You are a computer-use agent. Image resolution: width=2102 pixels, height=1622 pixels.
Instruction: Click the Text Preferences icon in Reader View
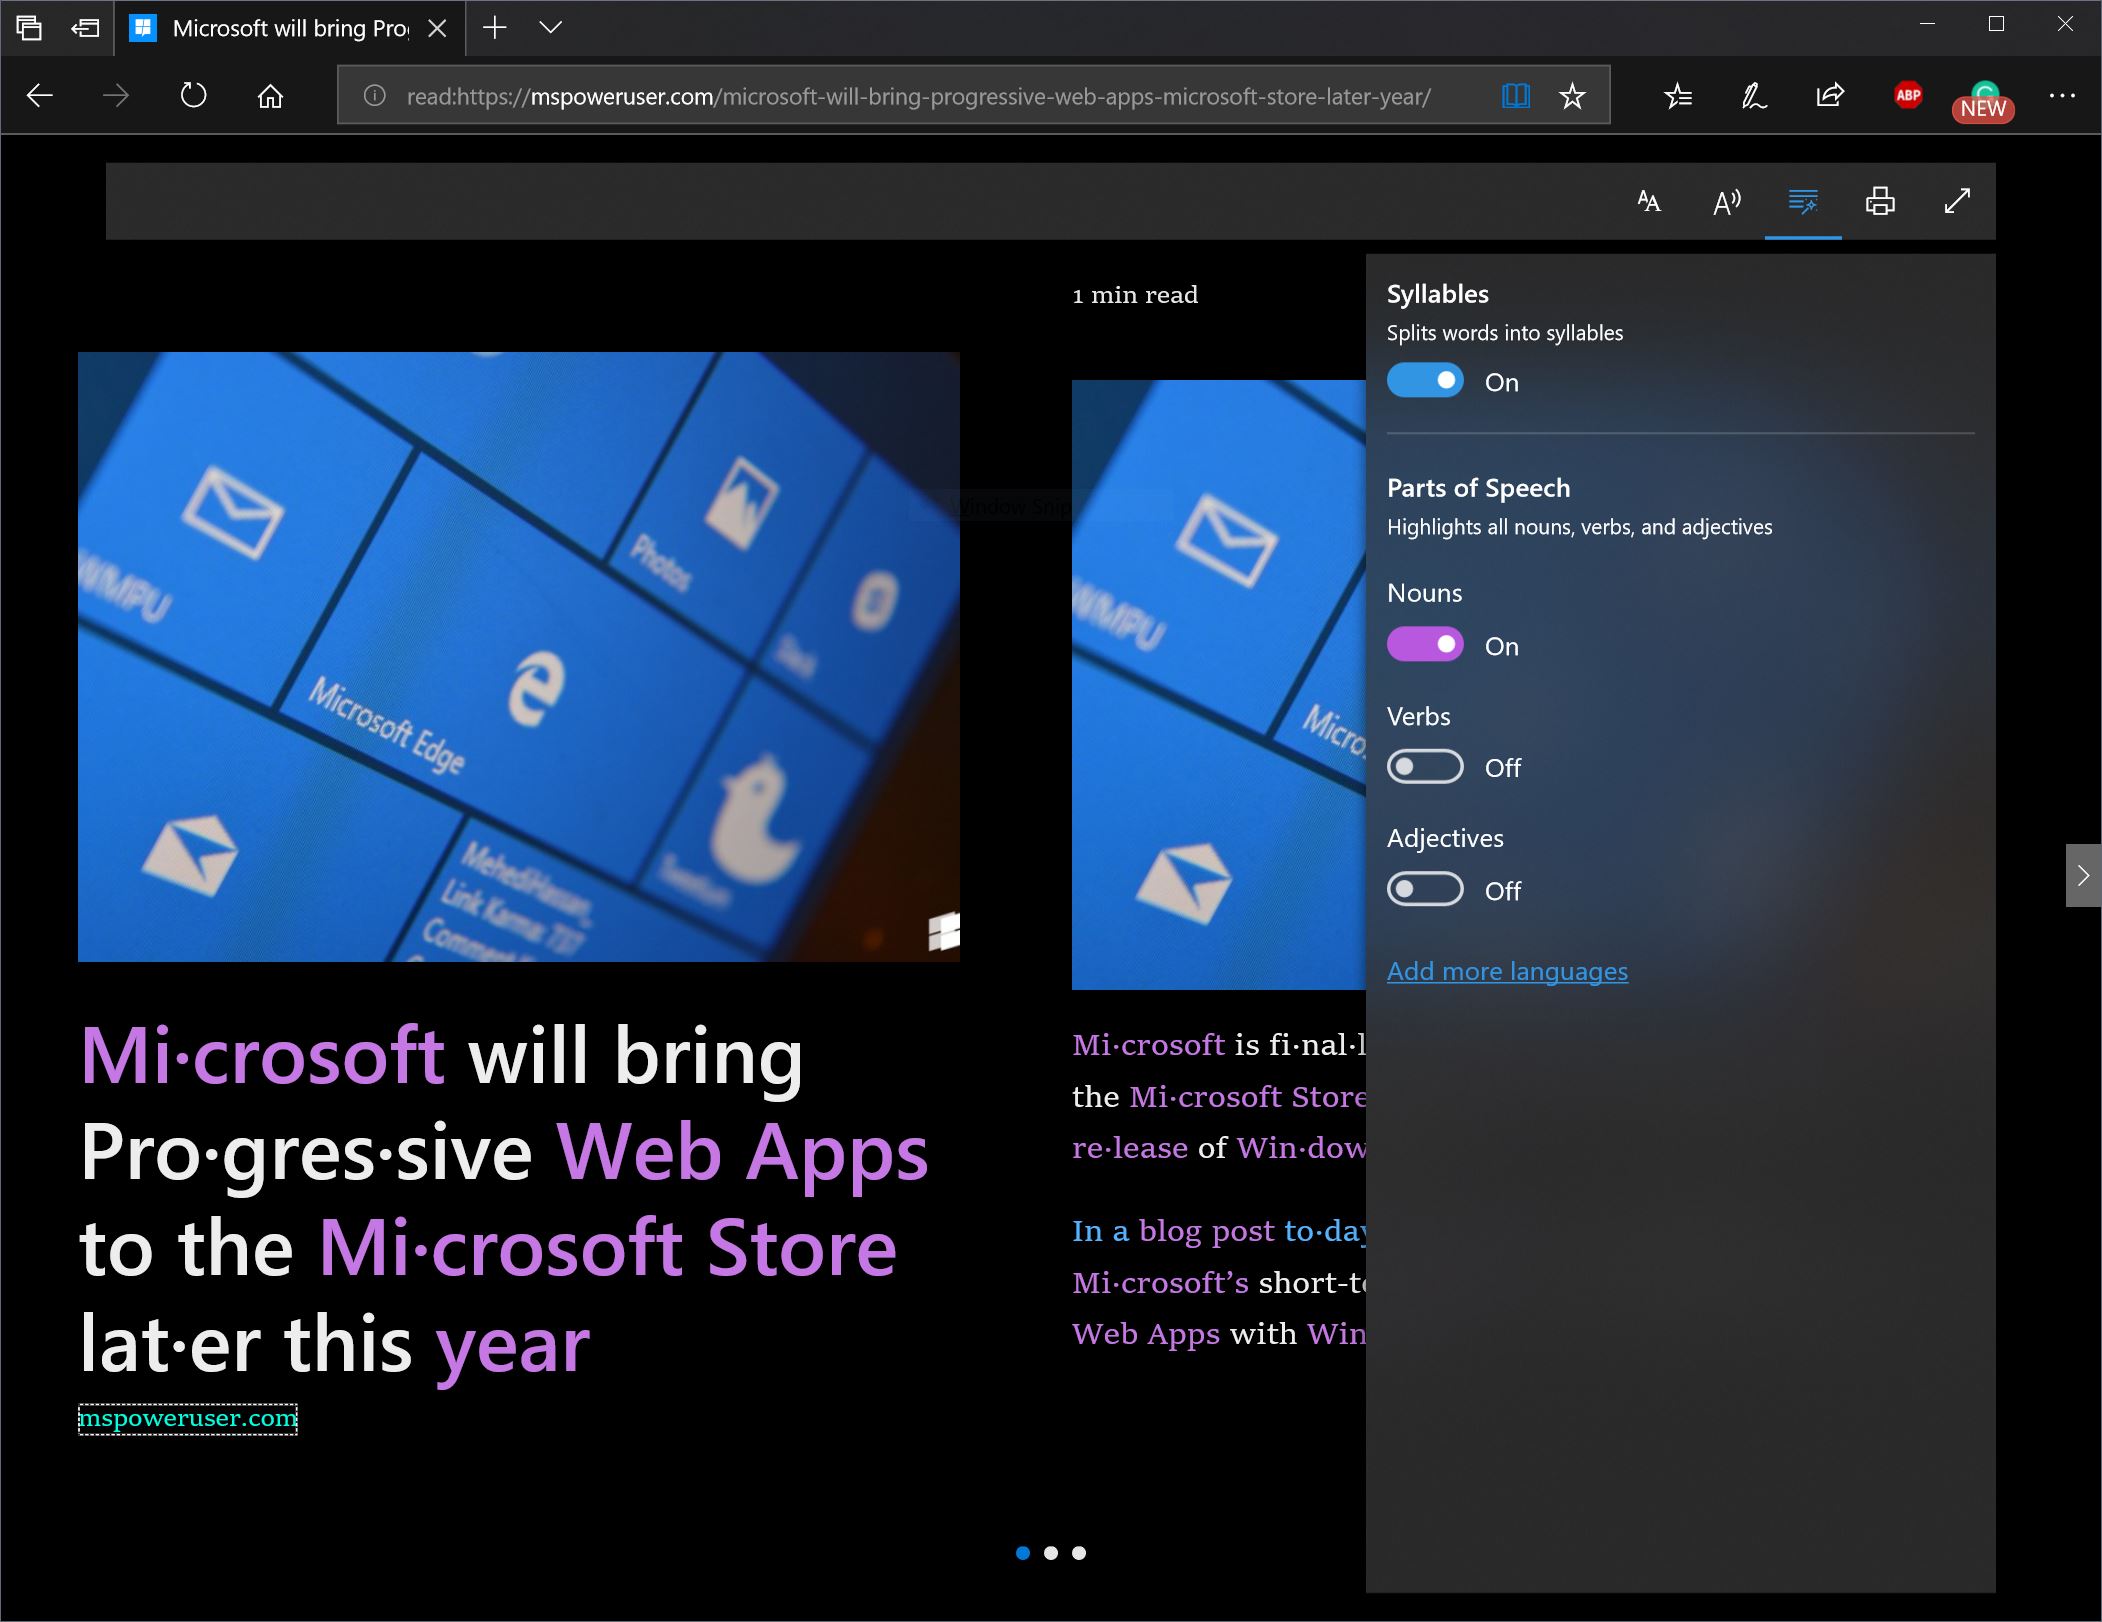click(x=1649, y=201)
